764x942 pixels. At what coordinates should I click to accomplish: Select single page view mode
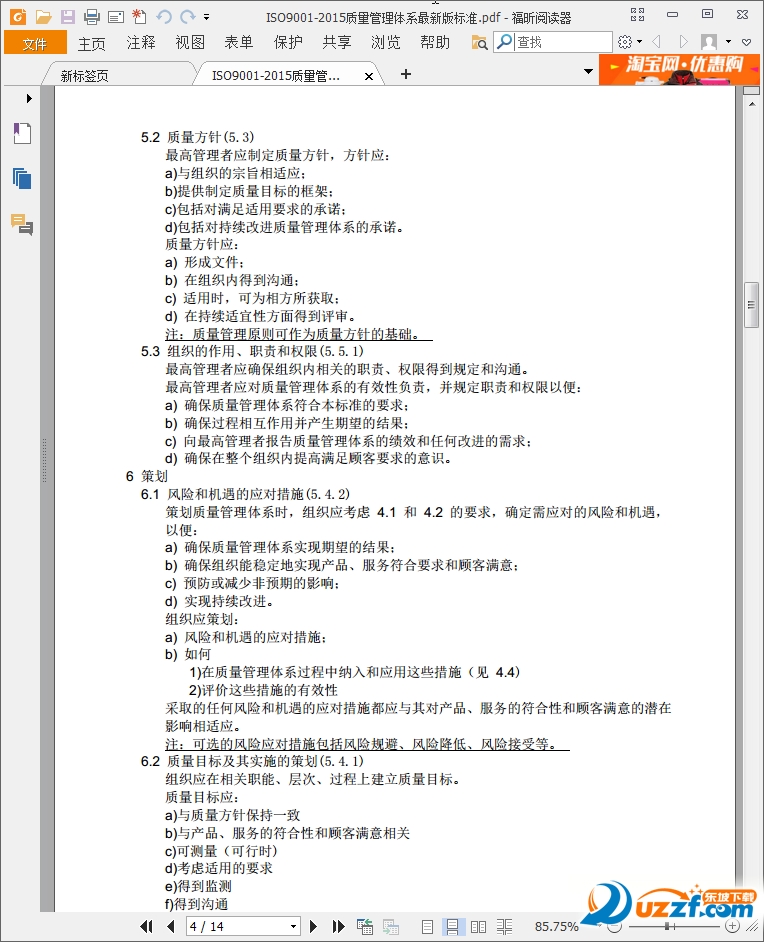click(x=428, y=927)
